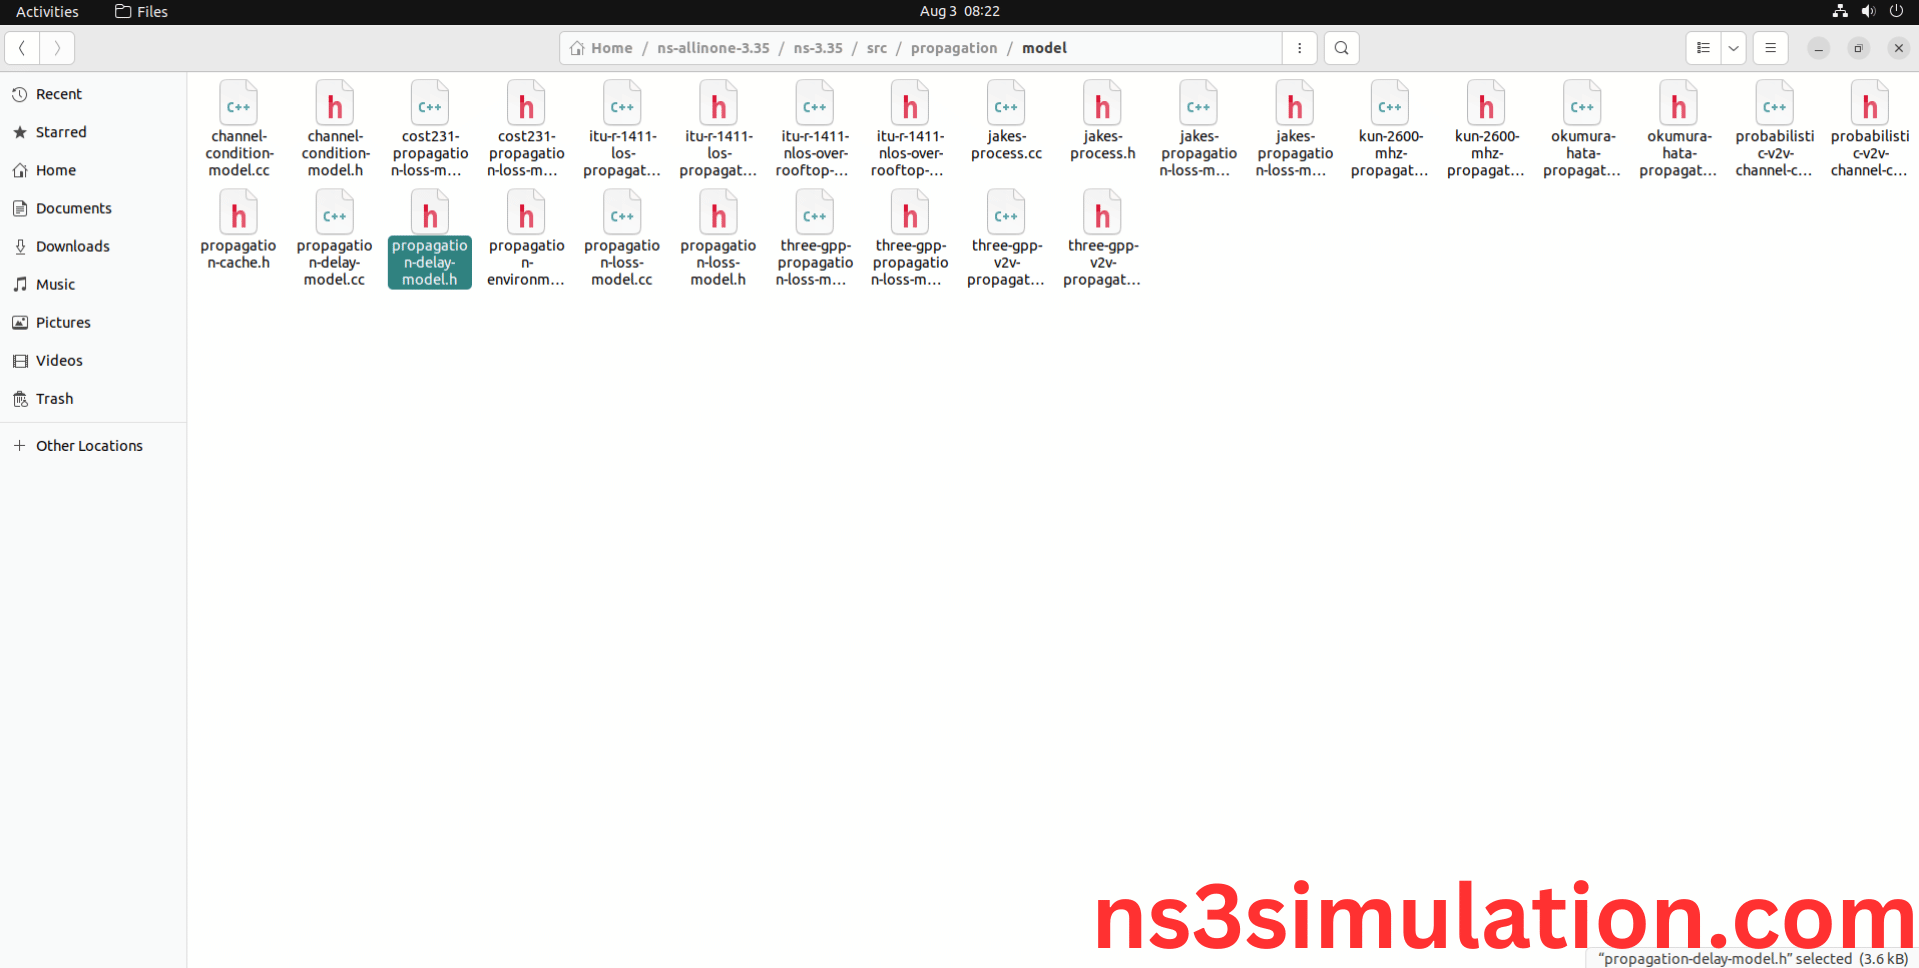Click the search magnifier icon
The image size is (1919, 968).
[1341, 48]
